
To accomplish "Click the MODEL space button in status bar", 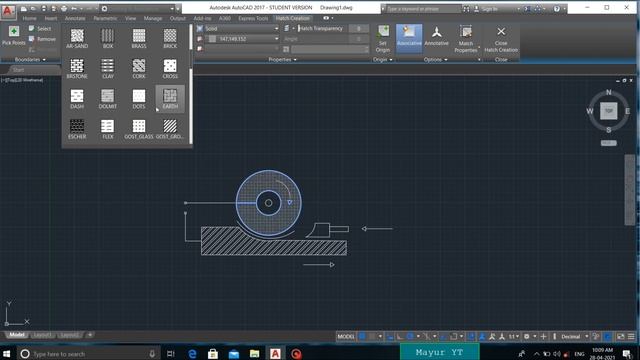I will pyautogui.click(x=346, y=336).
